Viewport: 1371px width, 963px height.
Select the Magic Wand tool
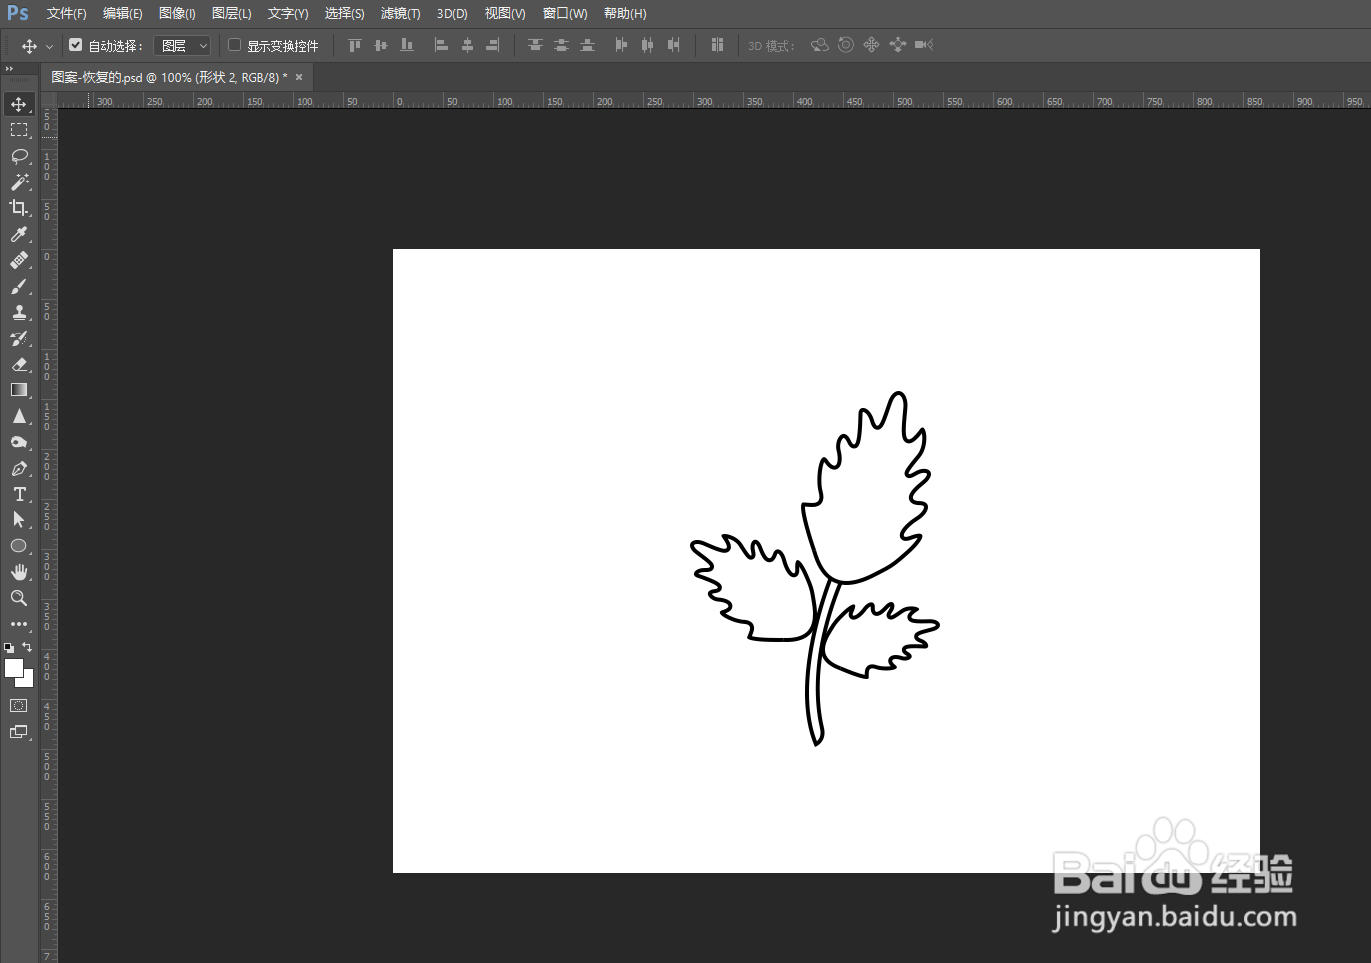[19, 182]
